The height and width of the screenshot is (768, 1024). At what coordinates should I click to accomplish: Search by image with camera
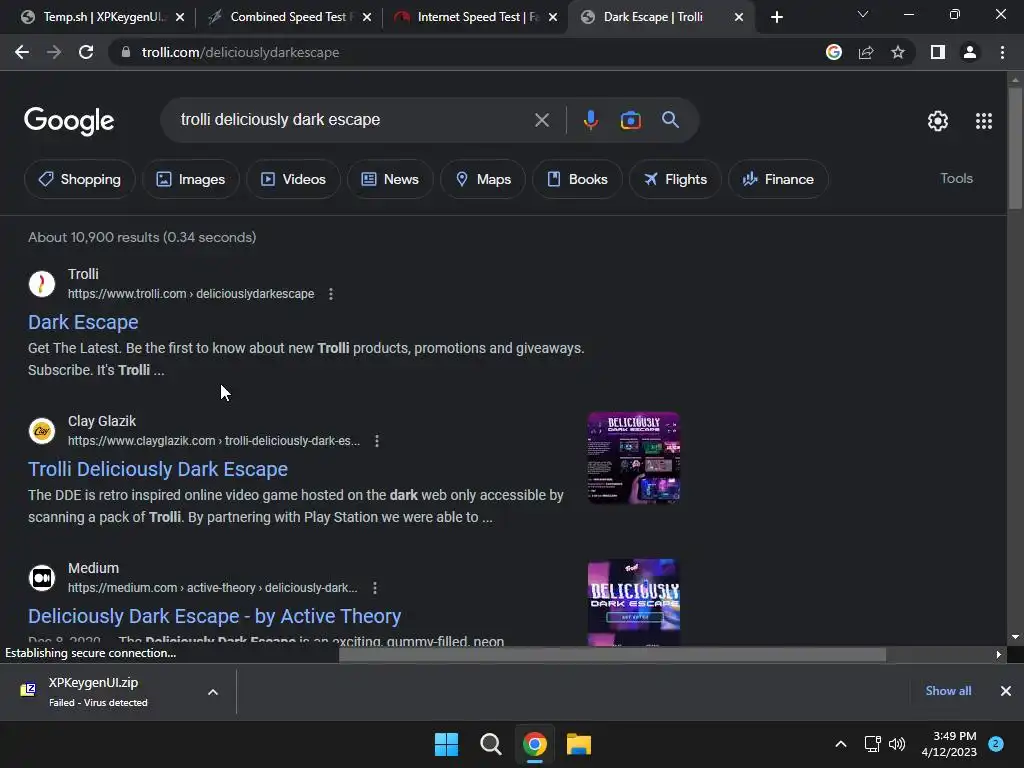630,120
